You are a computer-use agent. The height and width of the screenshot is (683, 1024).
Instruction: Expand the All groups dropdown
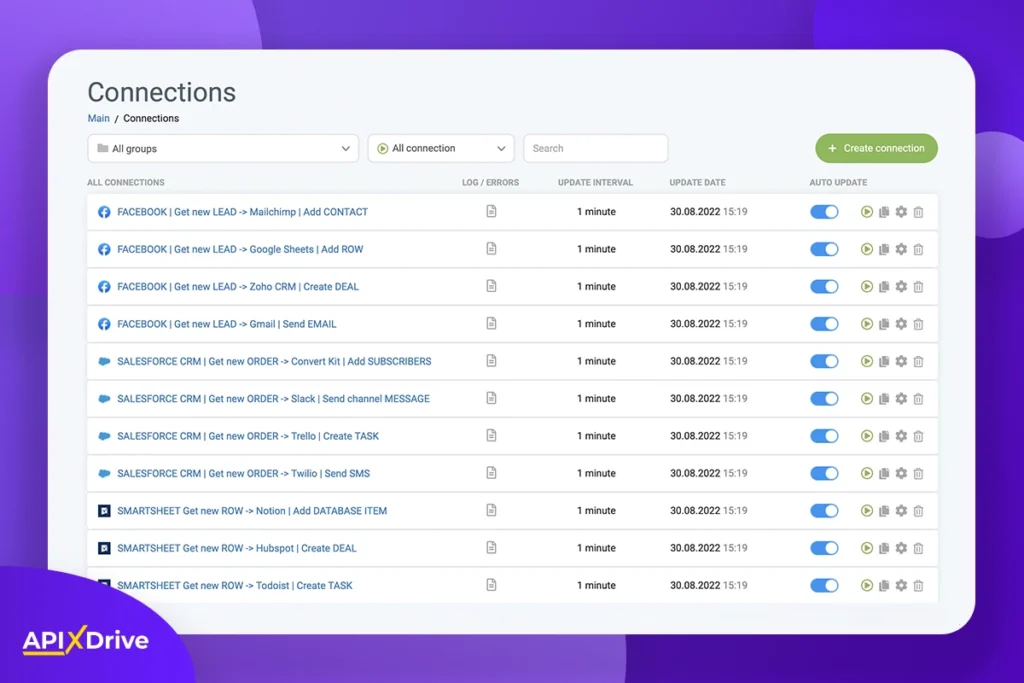[x=223, y=149]
